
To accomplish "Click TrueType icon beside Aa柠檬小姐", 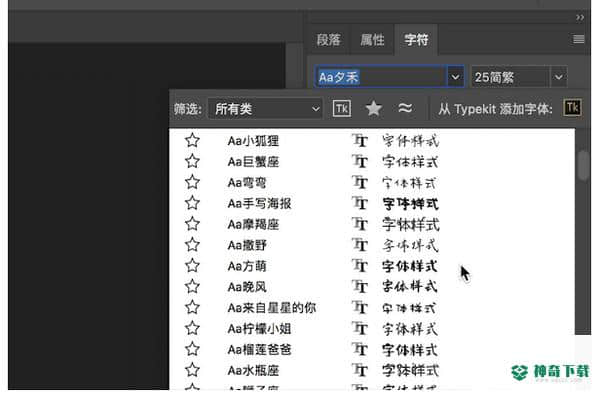I will coord(360,328).
